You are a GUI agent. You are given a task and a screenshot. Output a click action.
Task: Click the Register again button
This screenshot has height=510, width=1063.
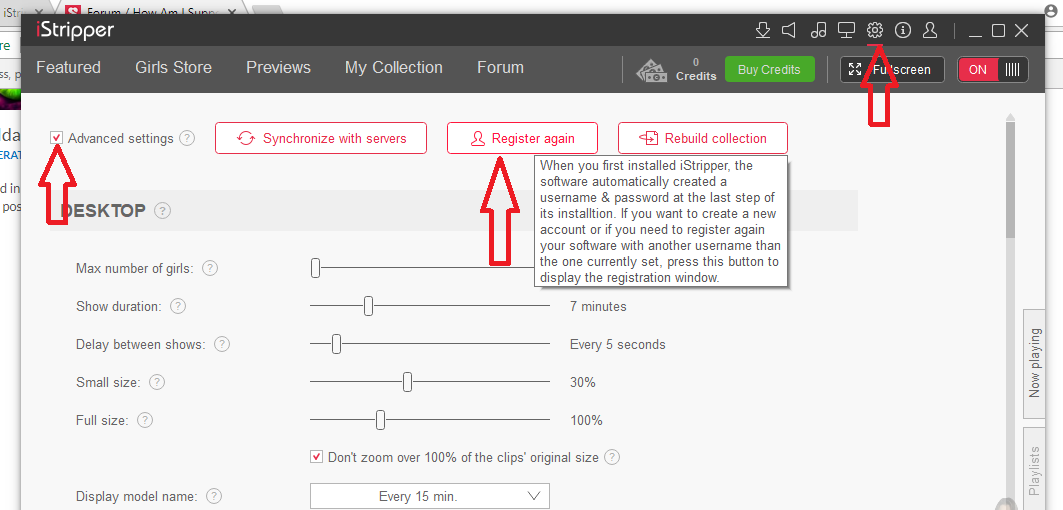(522, 138)
